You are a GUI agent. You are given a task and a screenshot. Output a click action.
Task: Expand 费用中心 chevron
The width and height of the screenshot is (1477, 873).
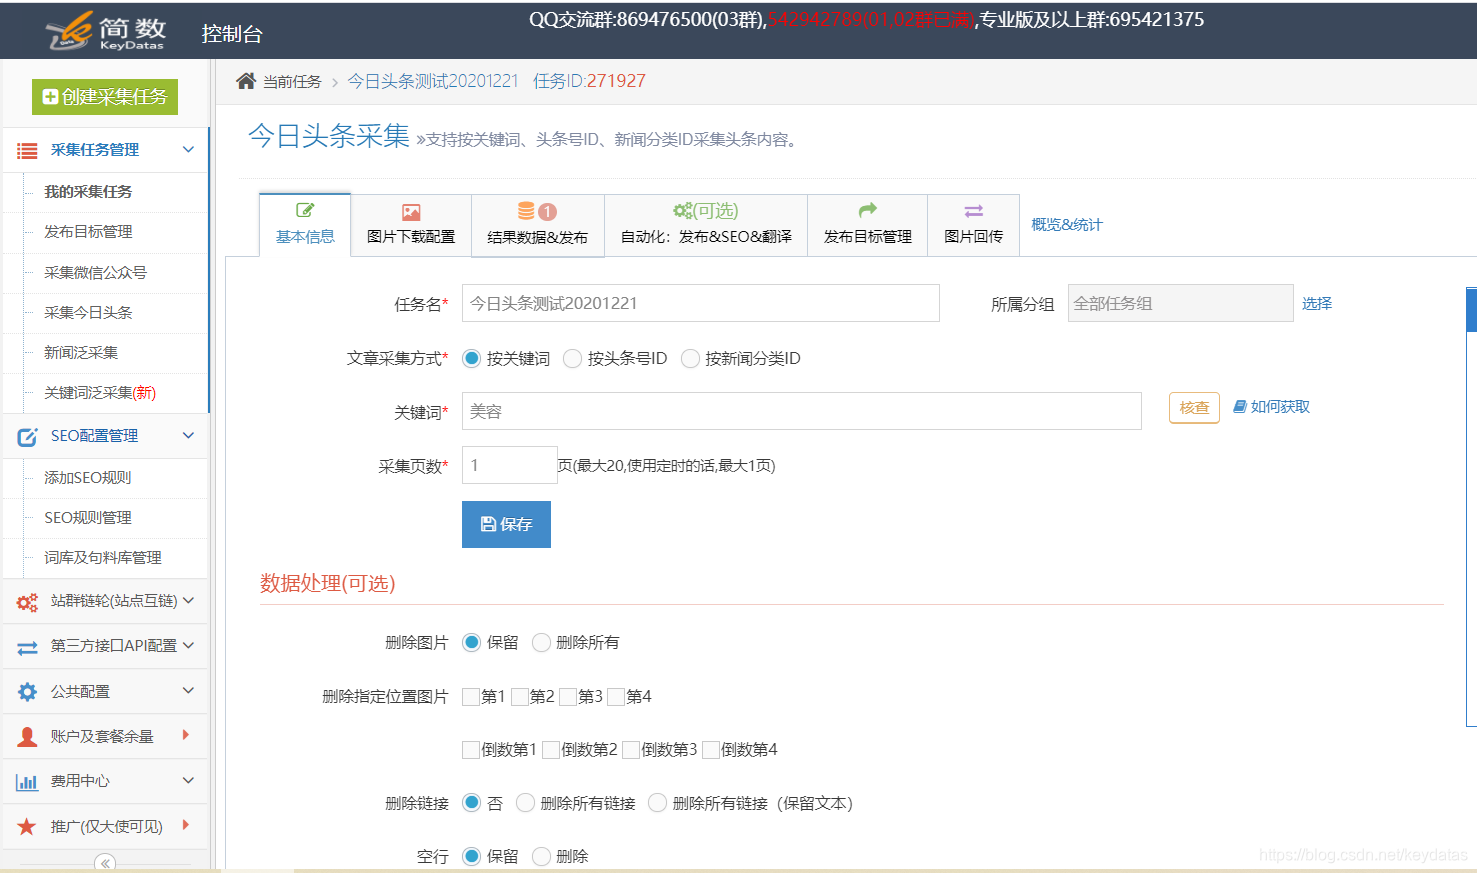[188, 781]
